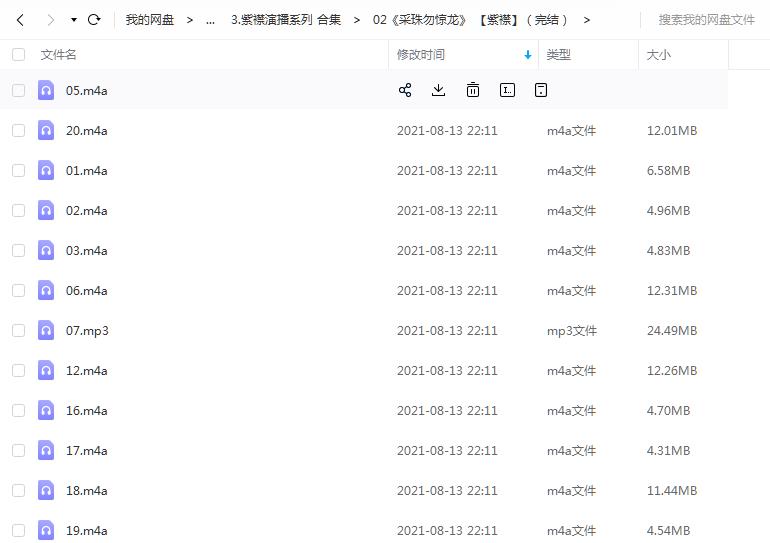The image size is (770, 543).
Task: Open the file named 07.mp3
Action: pyautogui.click(x=87, y=331)
